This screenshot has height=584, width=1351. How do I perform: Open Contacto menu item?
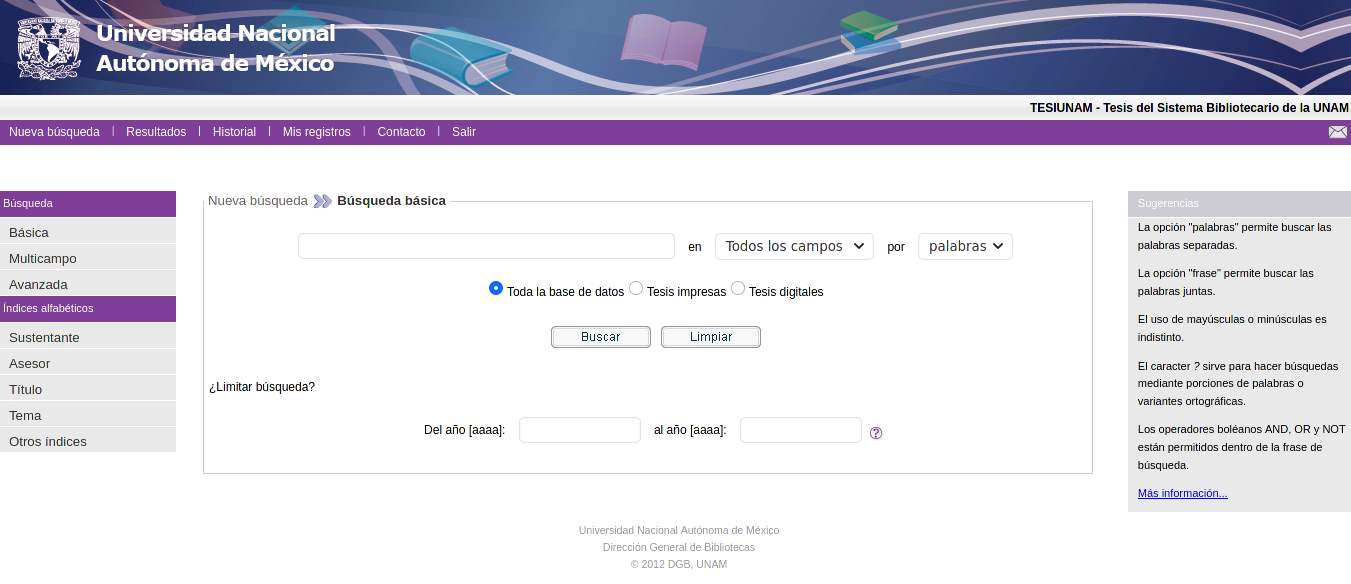tap(401, 132)
